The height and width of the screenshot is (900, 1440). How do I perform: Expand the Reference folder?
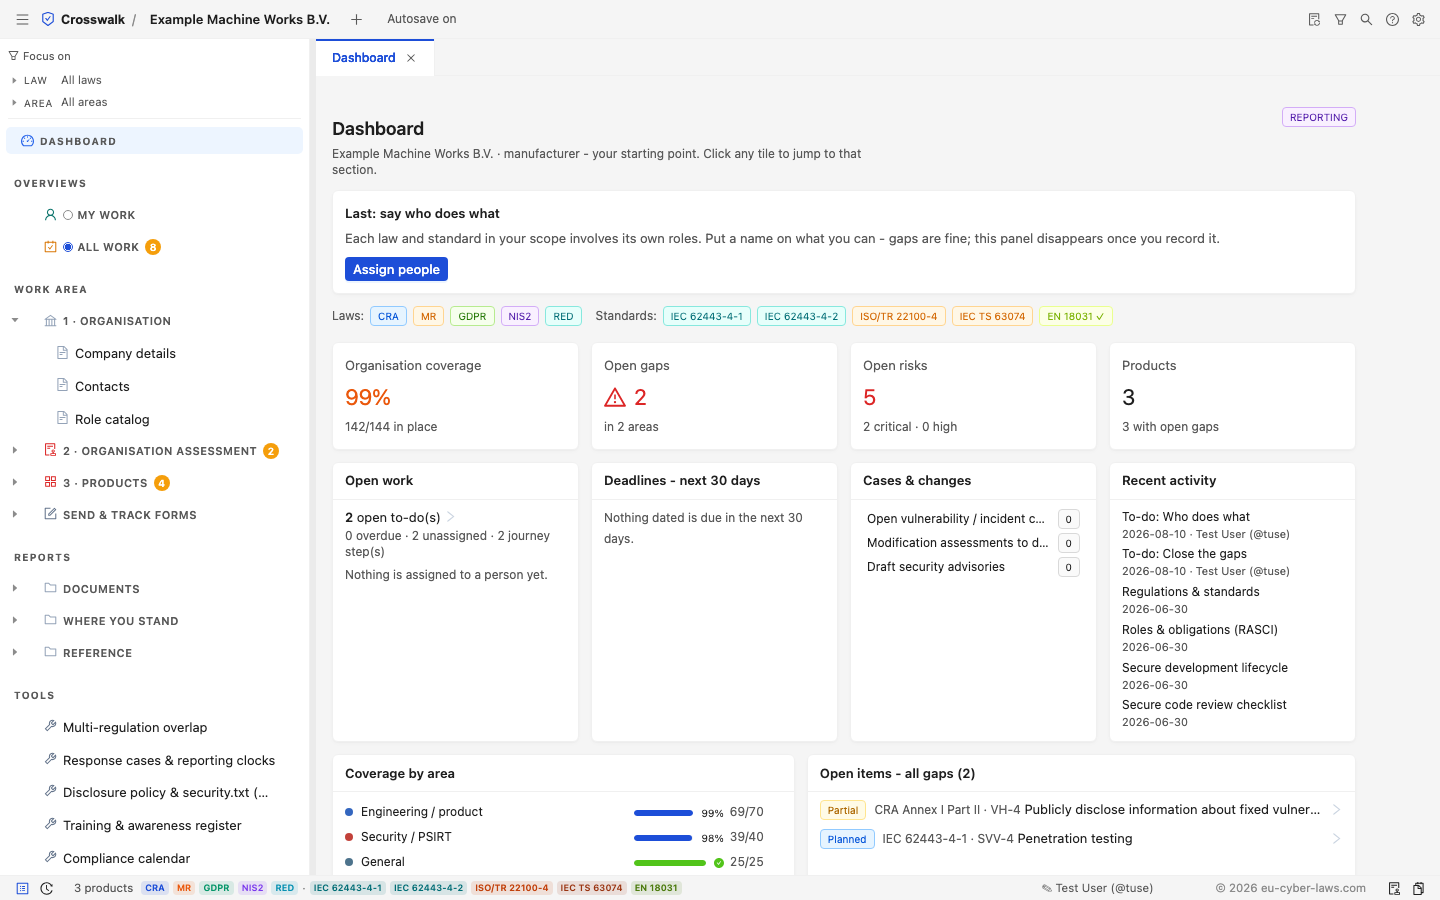coord(15,652)
